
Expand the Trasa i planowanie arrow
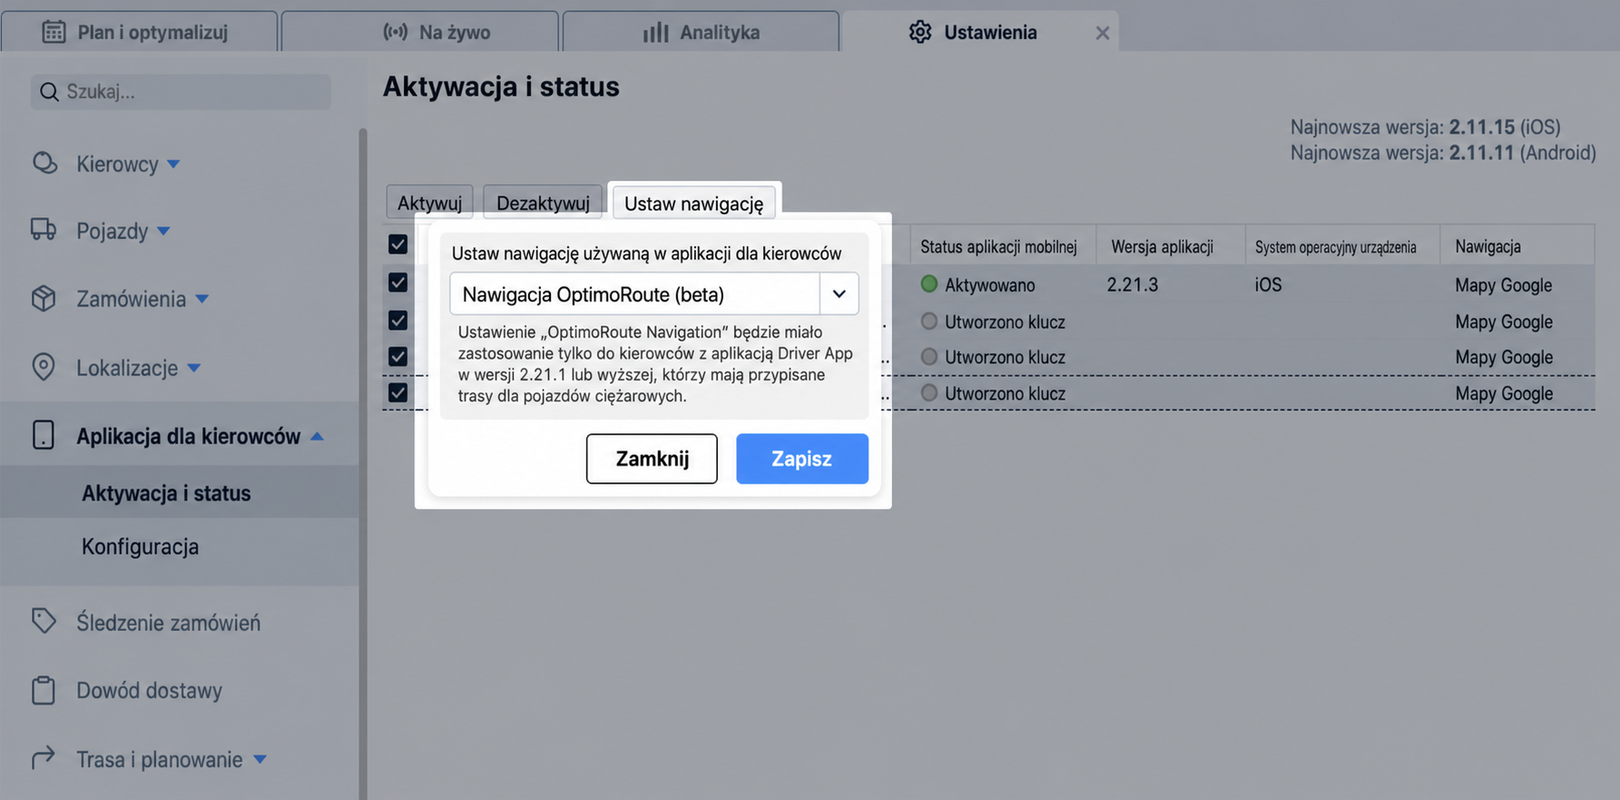[260, 760]
